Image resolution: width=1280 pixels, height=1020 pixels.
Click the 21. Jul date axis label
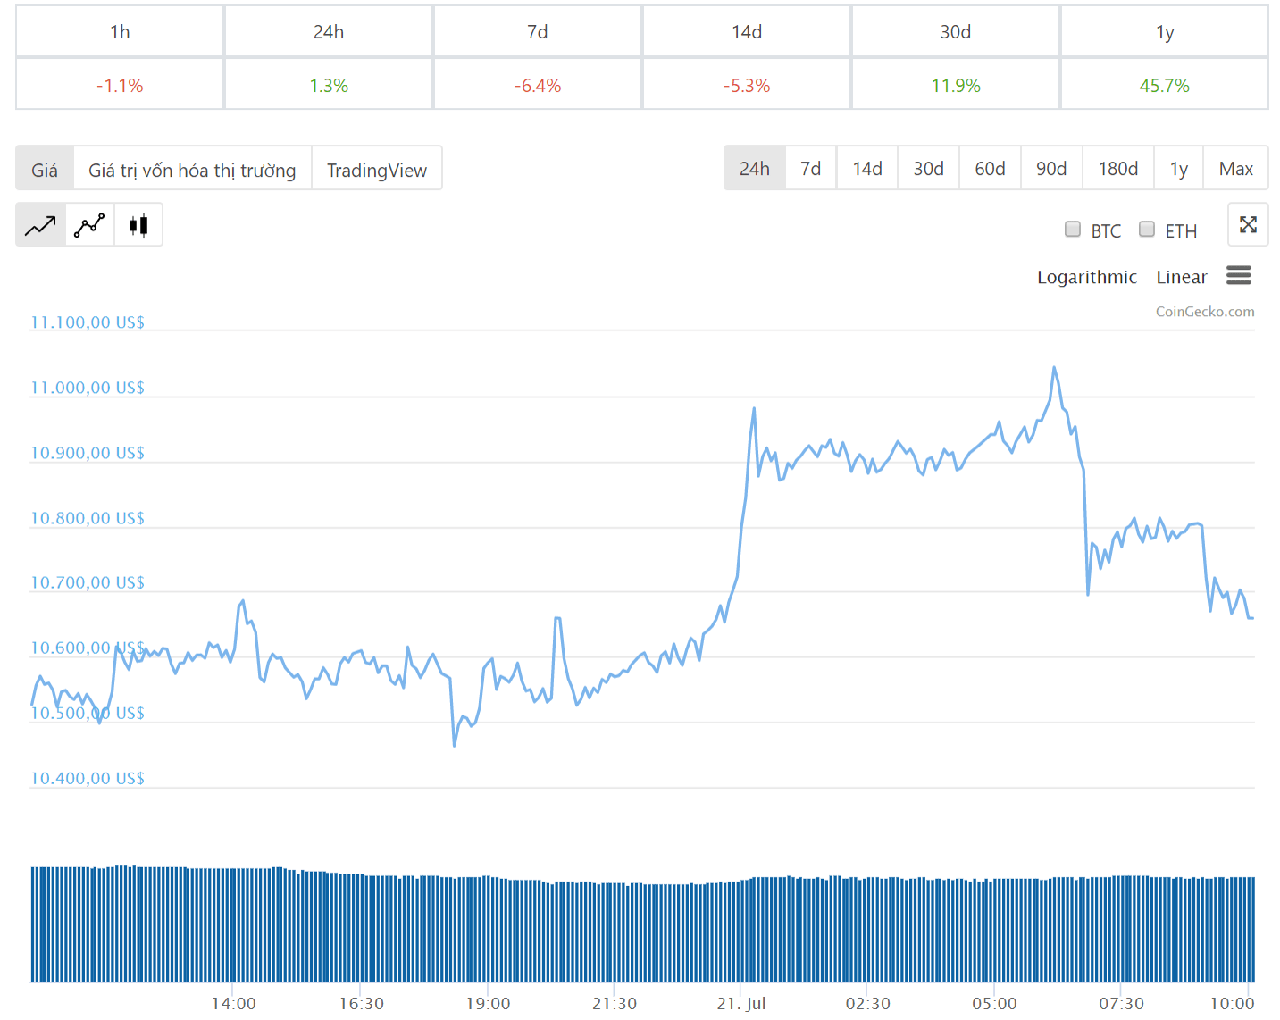click(741, 1003)
